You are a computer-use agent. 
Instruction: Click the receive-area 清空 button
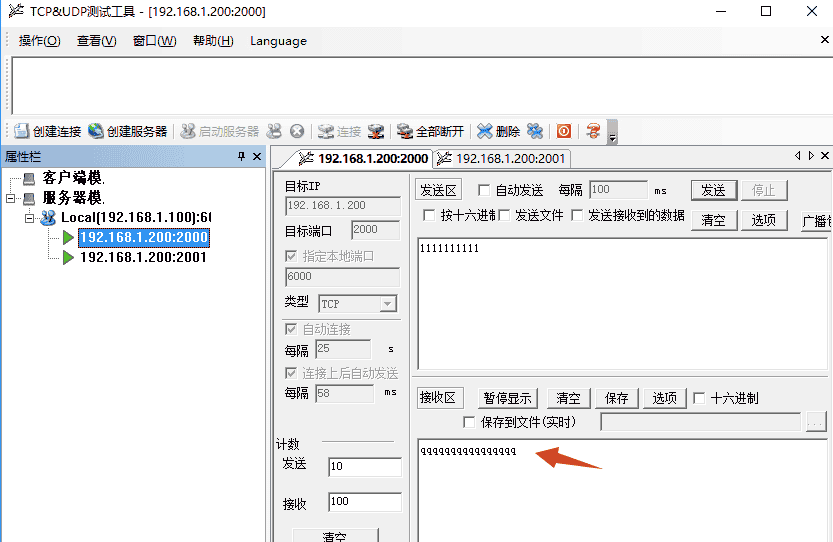(568, 398)
